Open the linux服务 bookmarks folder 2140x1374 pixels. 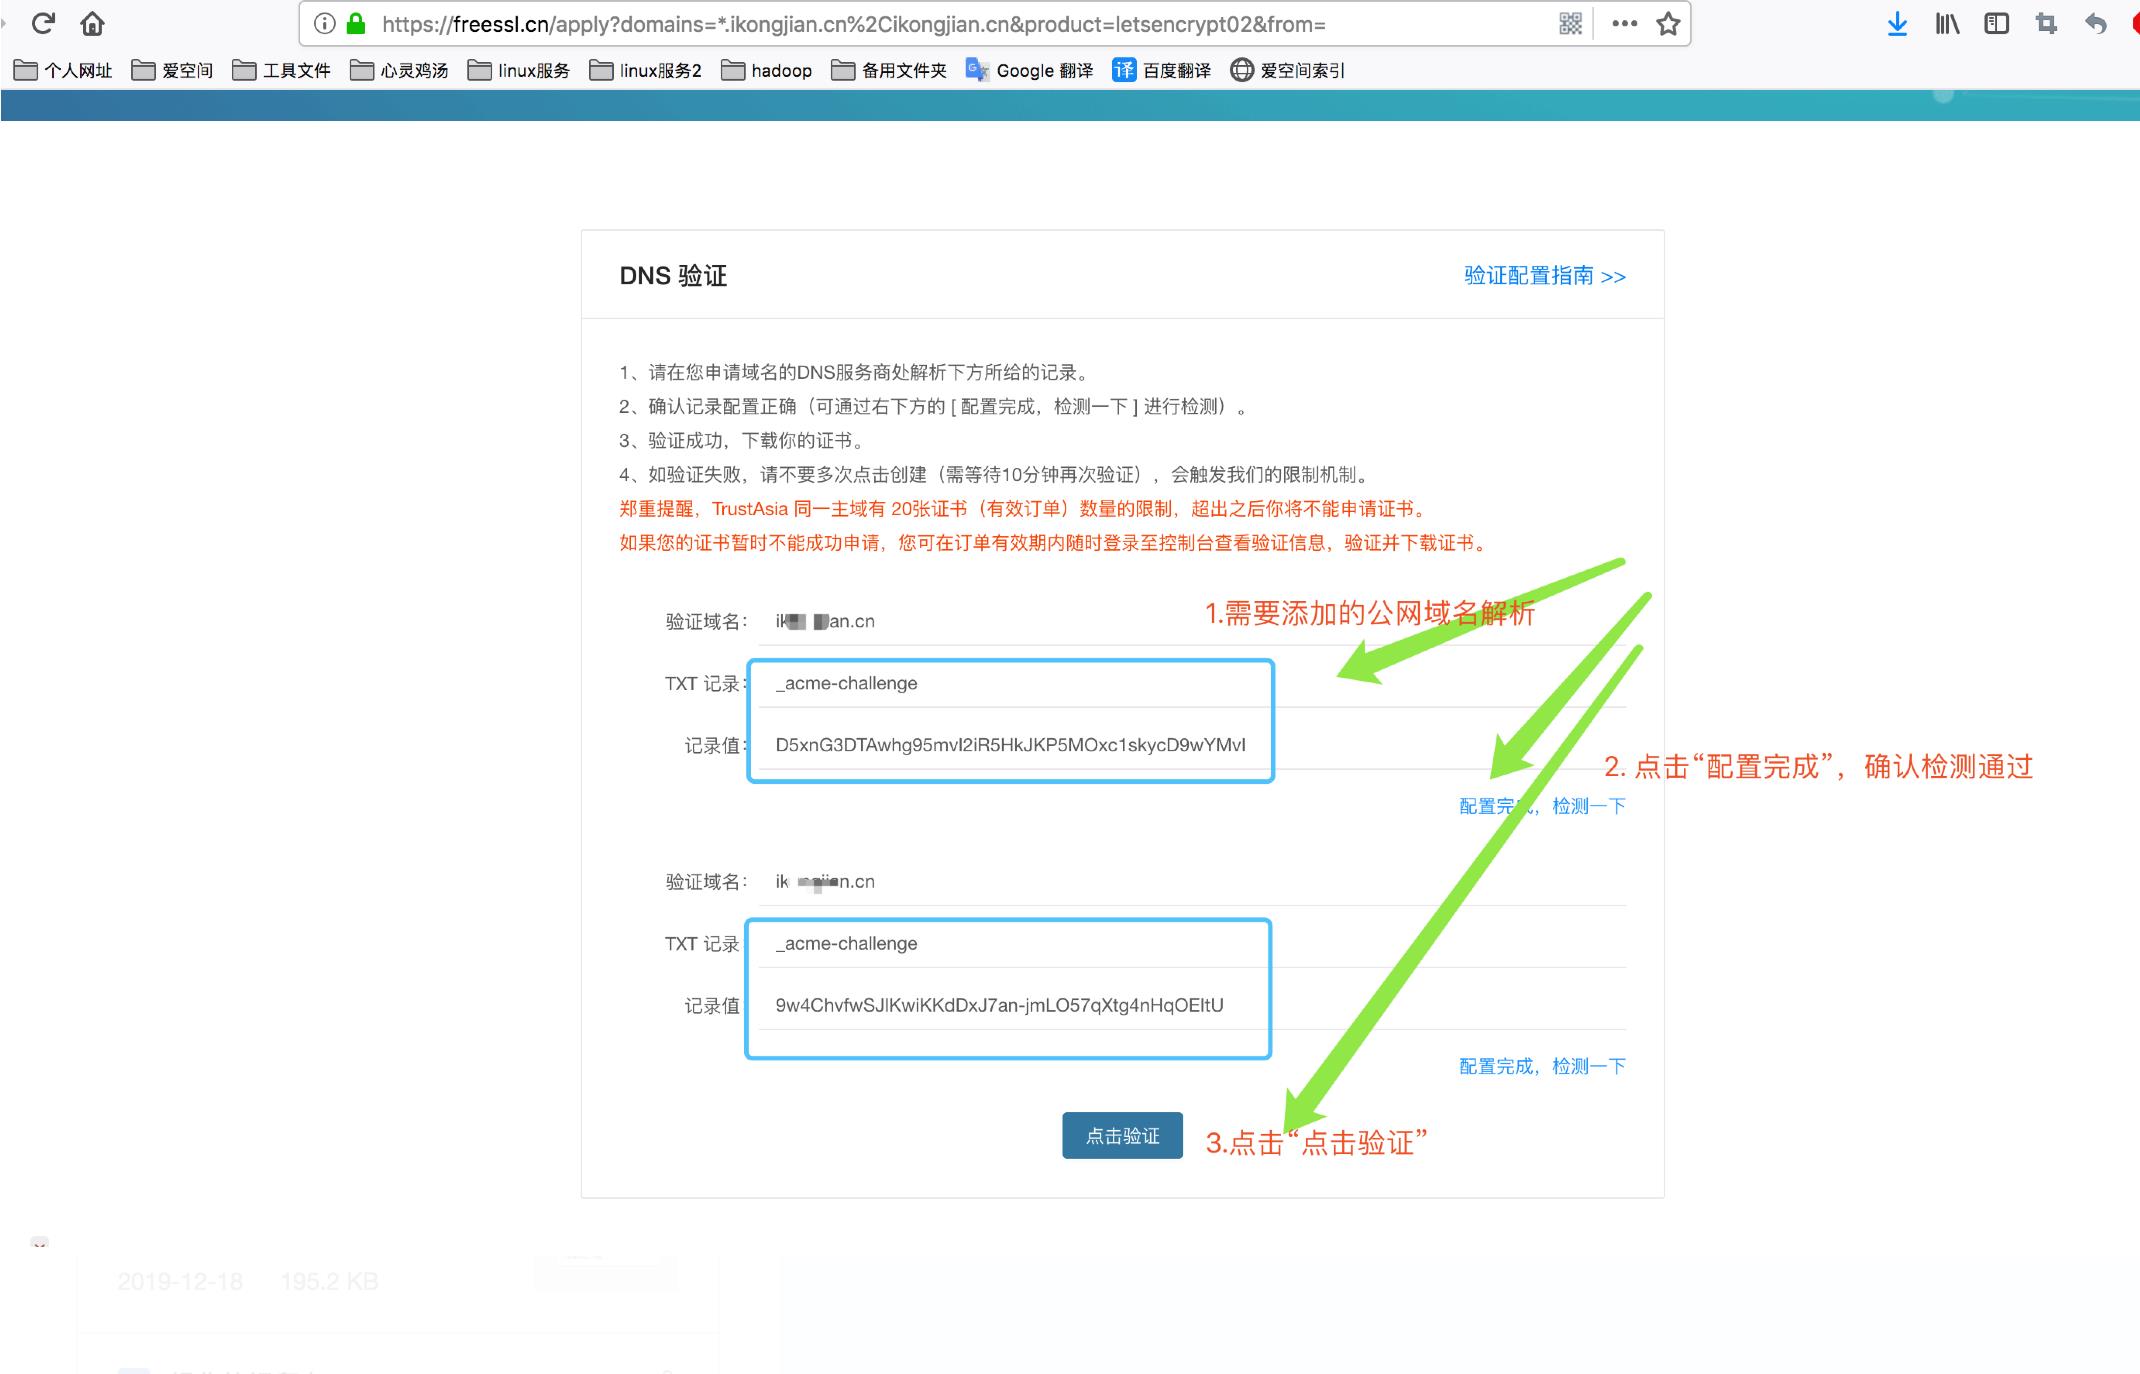[x=519, y=70]
